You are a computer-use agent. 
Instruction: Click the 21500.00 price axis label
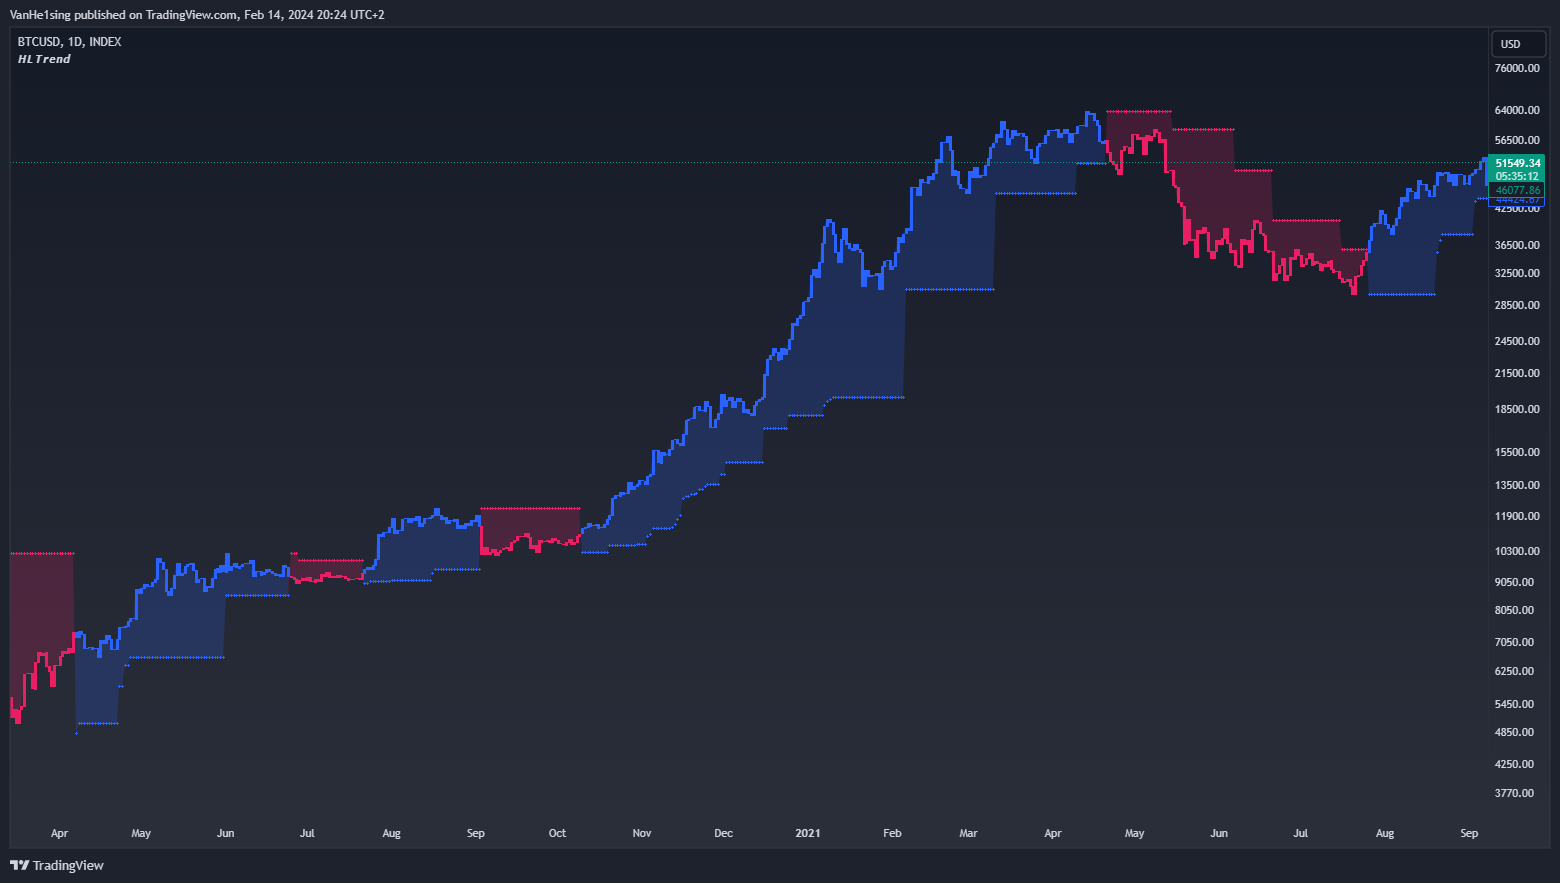(x=1517, y=373)
